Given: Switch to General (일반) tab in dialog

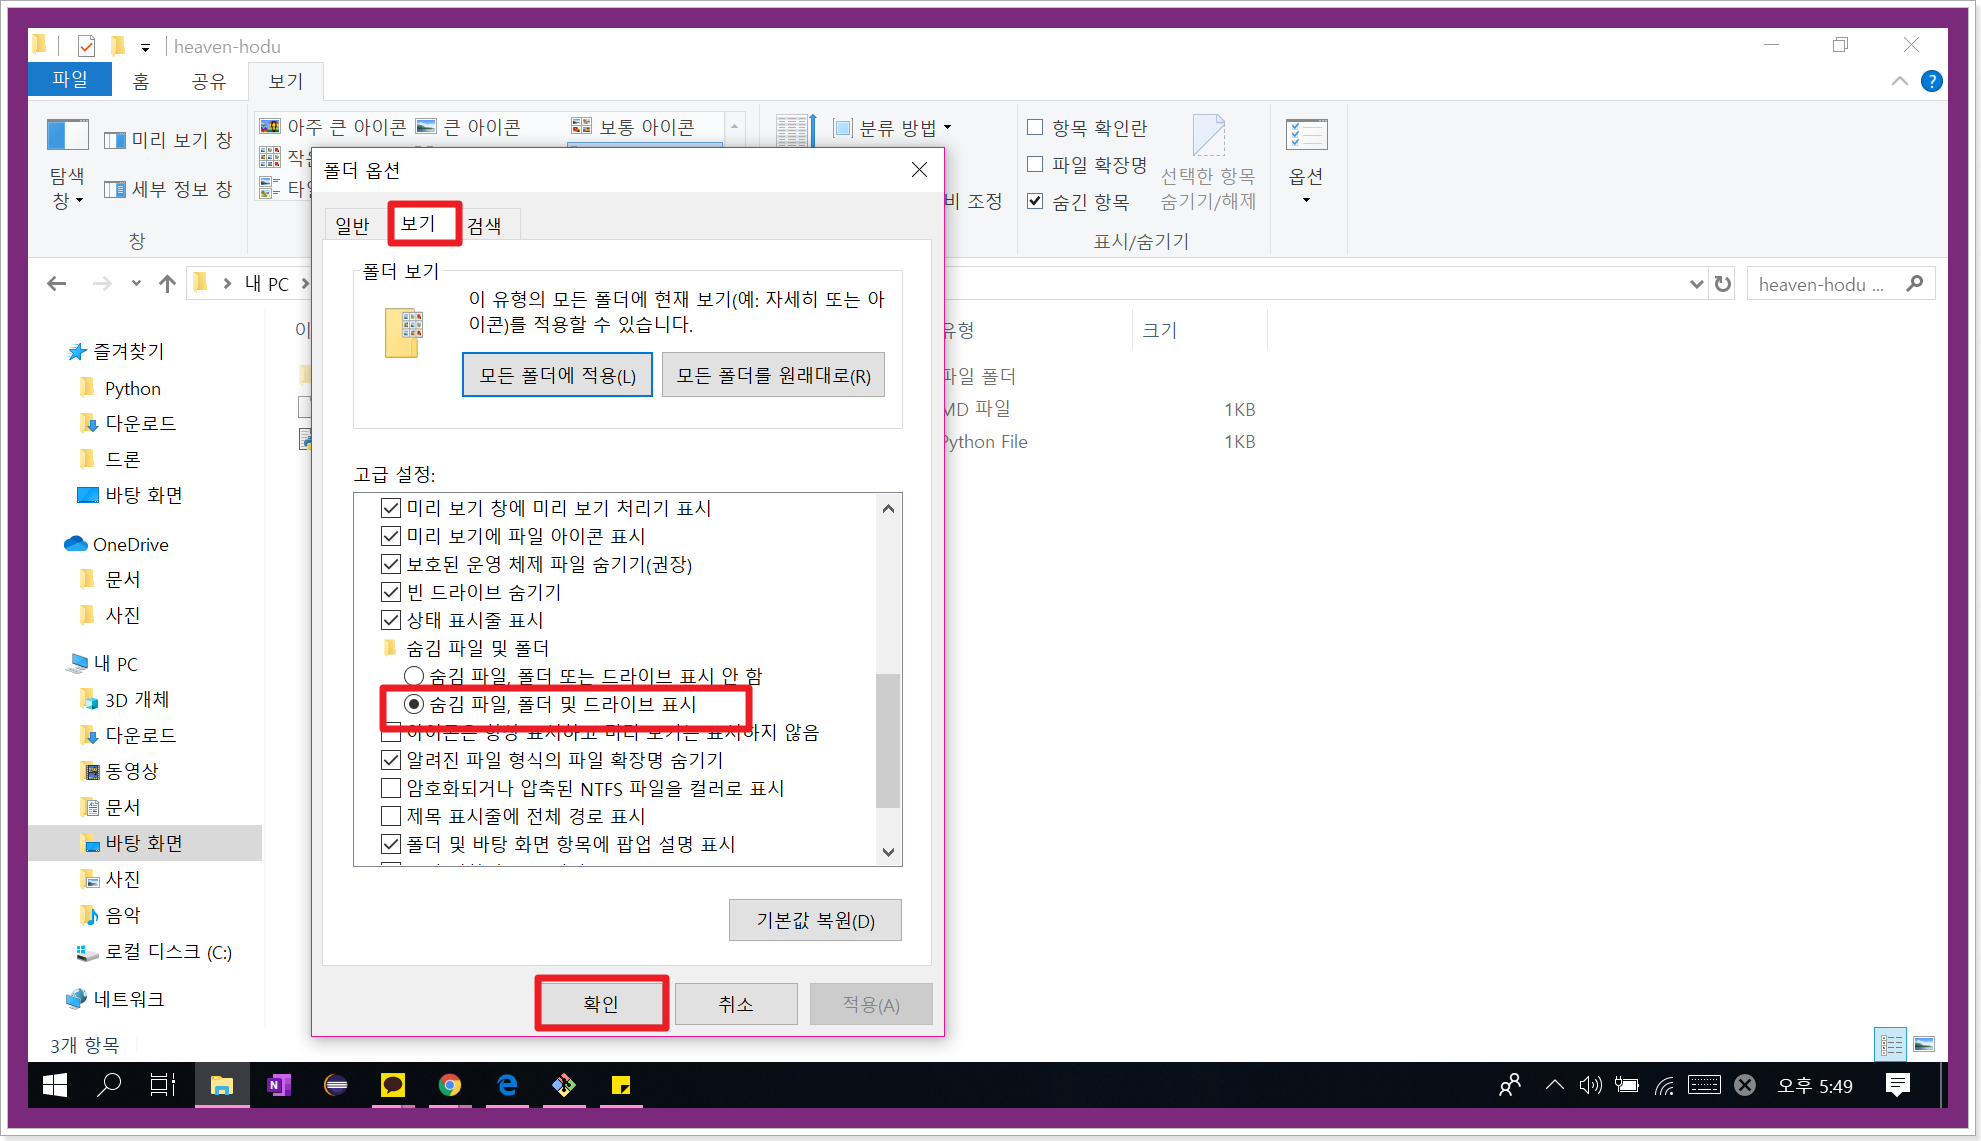Looking at the screenshot, I should pyautogui.click(x=352, y=226).
